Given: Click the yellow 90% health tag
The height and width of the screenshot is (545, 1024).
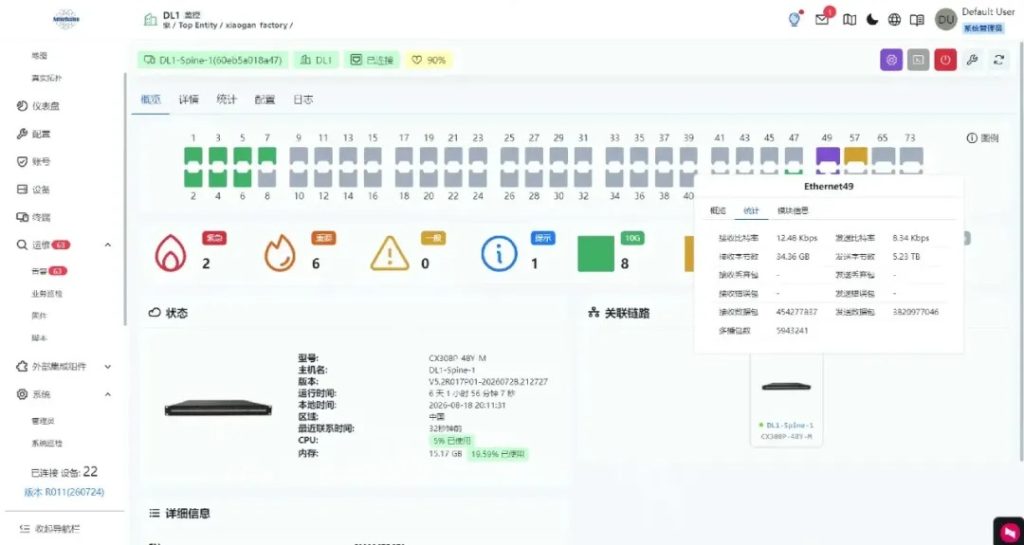Looking at the screenshot, I should tap(428, 60).
